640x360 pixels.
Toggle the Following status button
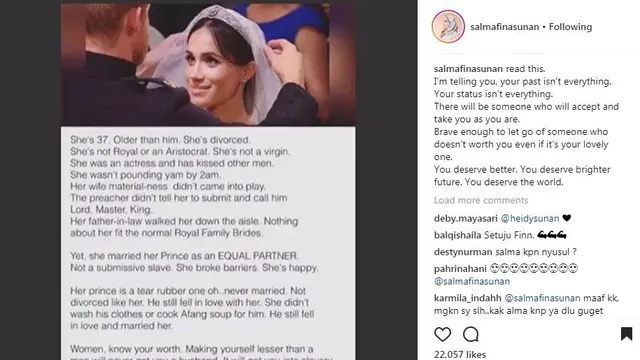[570, 27]
